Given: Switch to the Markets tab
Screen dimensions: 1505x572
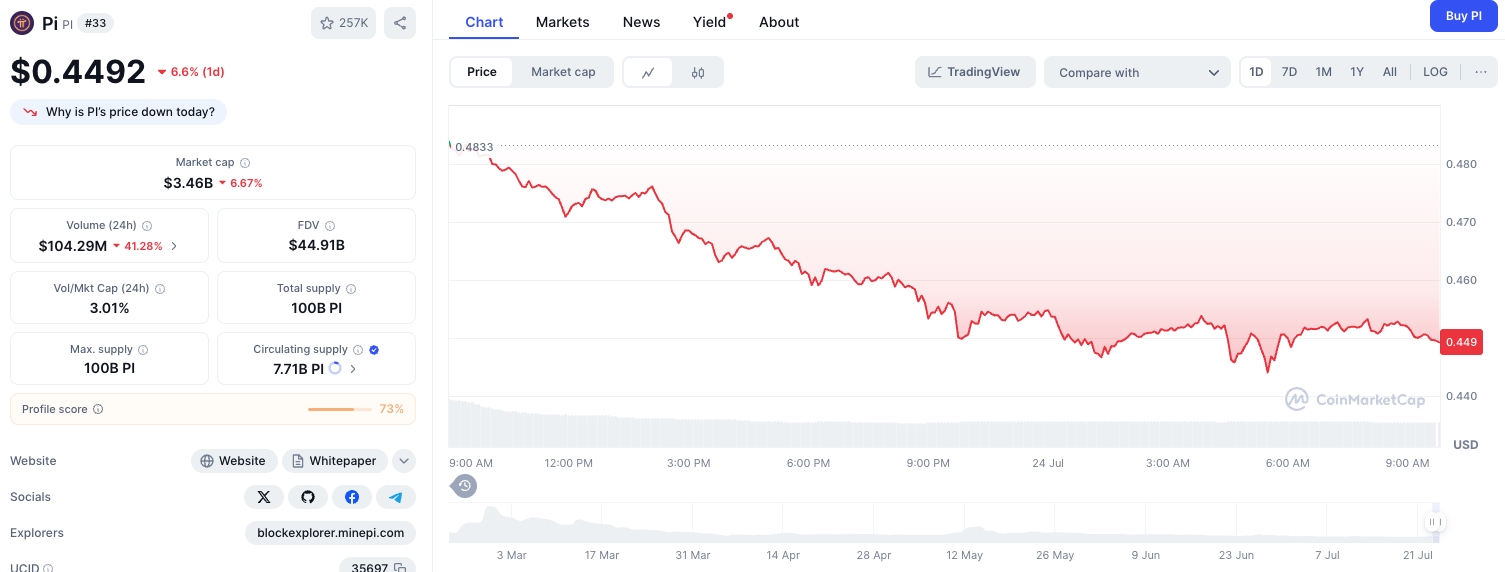Looking at the screenshot, I should pyautogui.click(x=563, y=22).
